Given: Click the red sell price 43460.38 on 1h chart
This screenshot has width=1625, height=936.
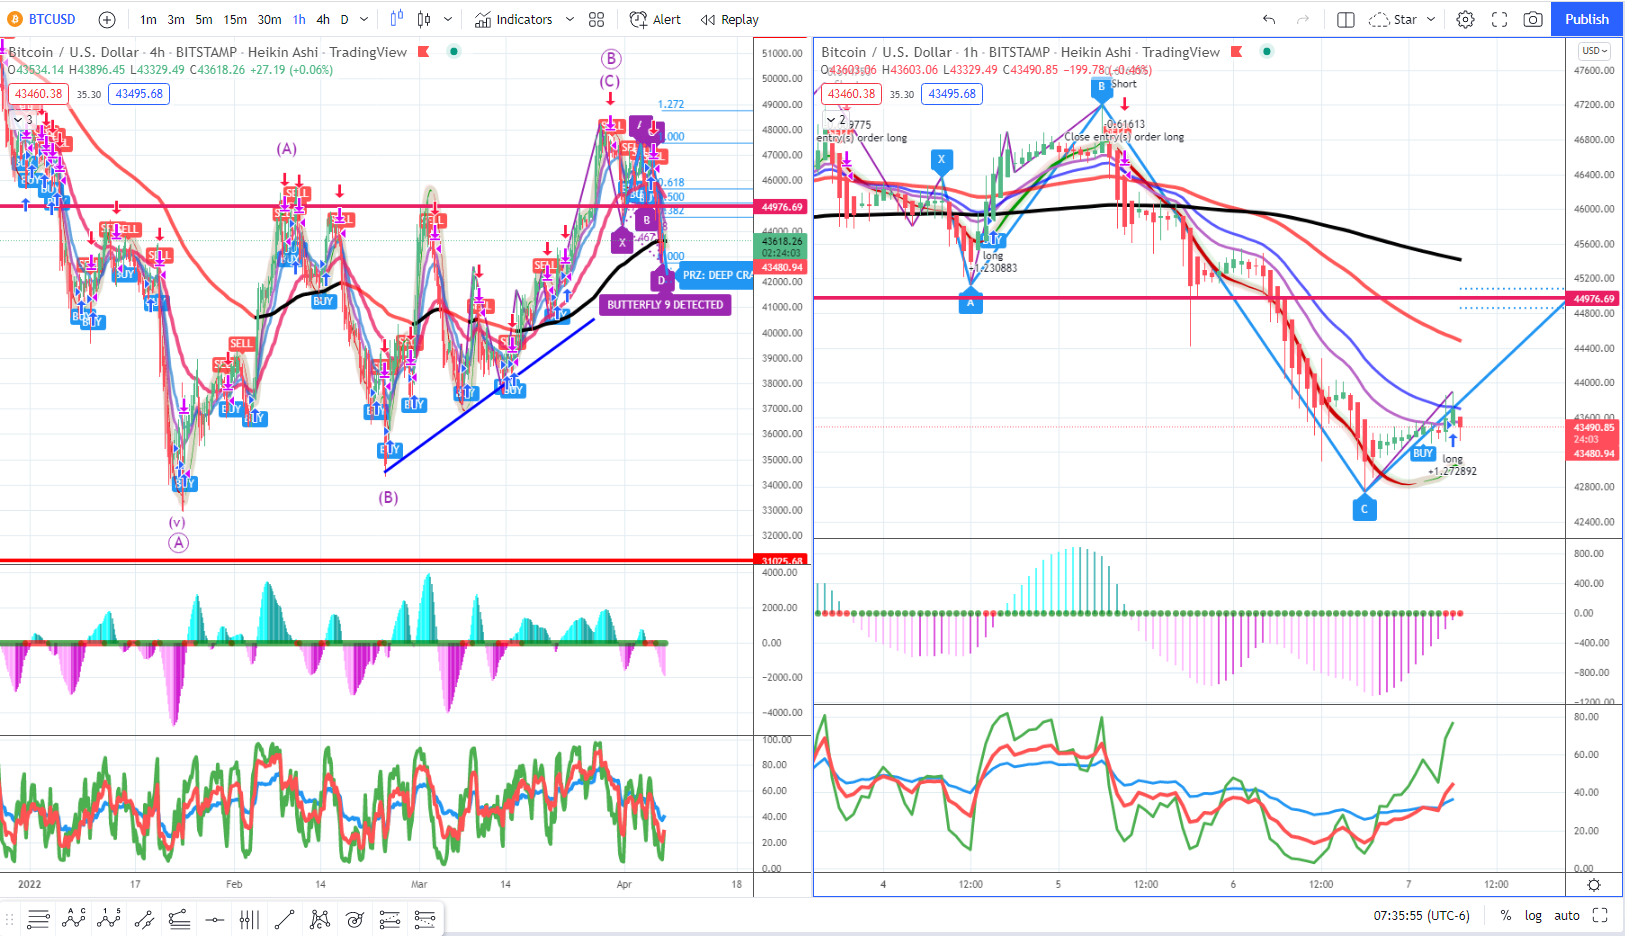Looking at the screenshot, I should 851,94.
